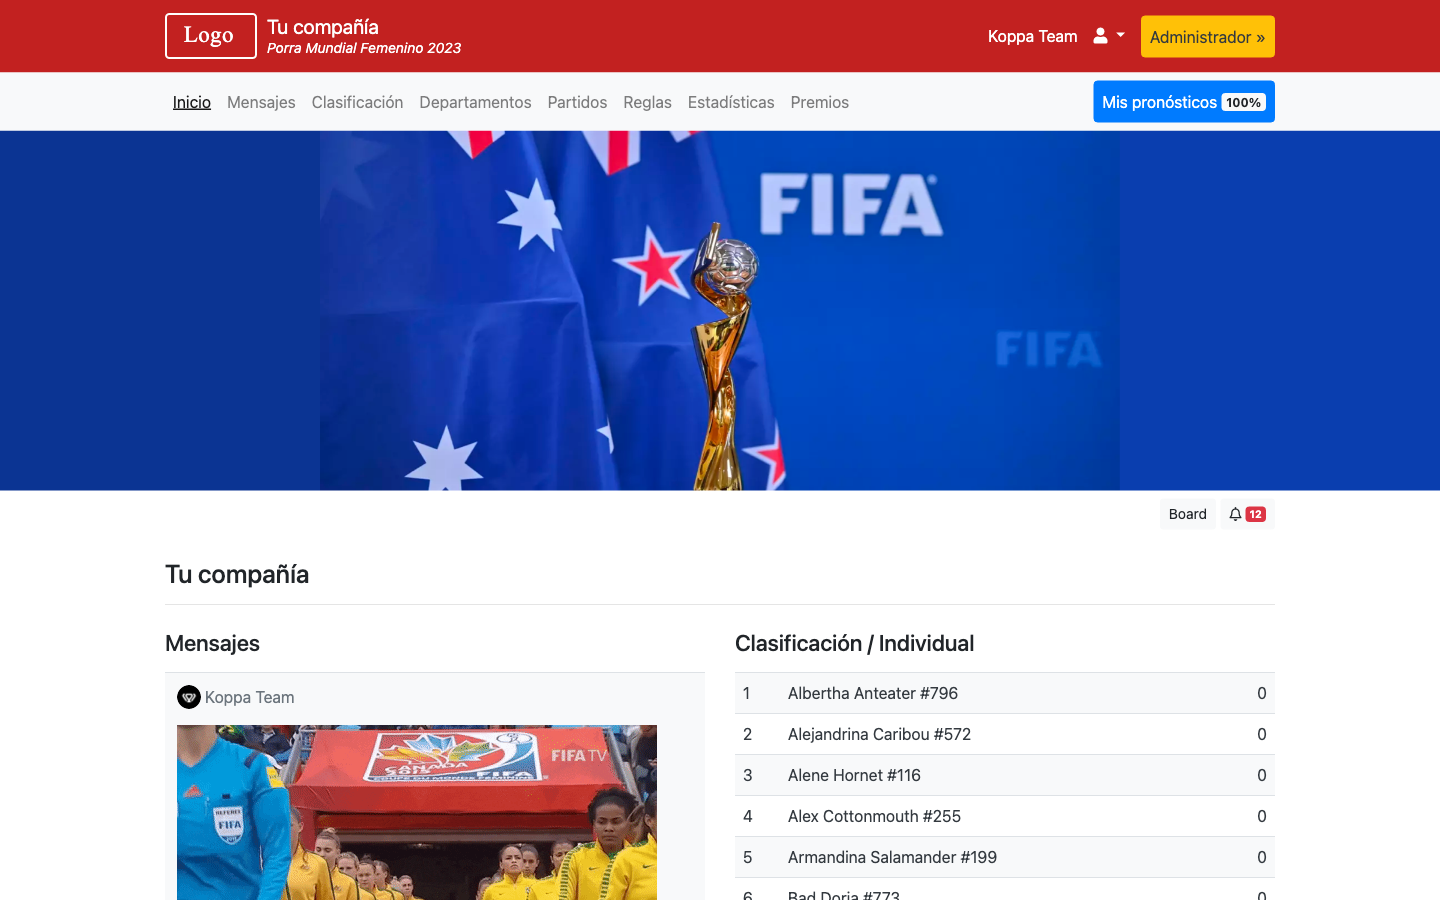This screenshot has width=1440, height=900.
Task: Open the Partidos section
Action: click(x=577, y=102)
